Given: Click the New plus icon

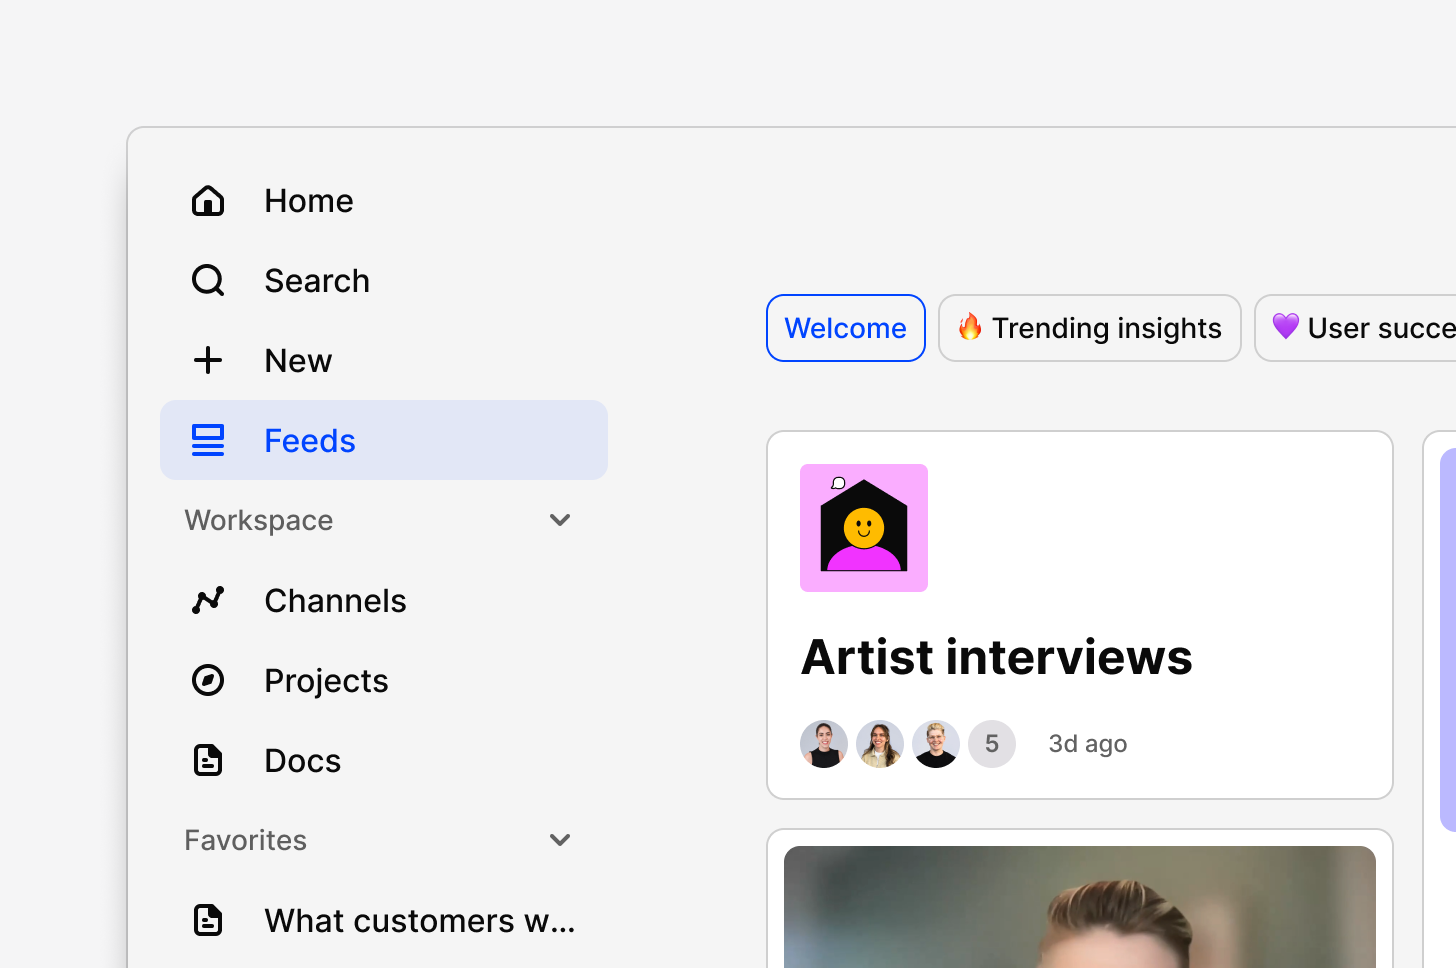Looking at the screenshot, I should (x=208, y=360).
